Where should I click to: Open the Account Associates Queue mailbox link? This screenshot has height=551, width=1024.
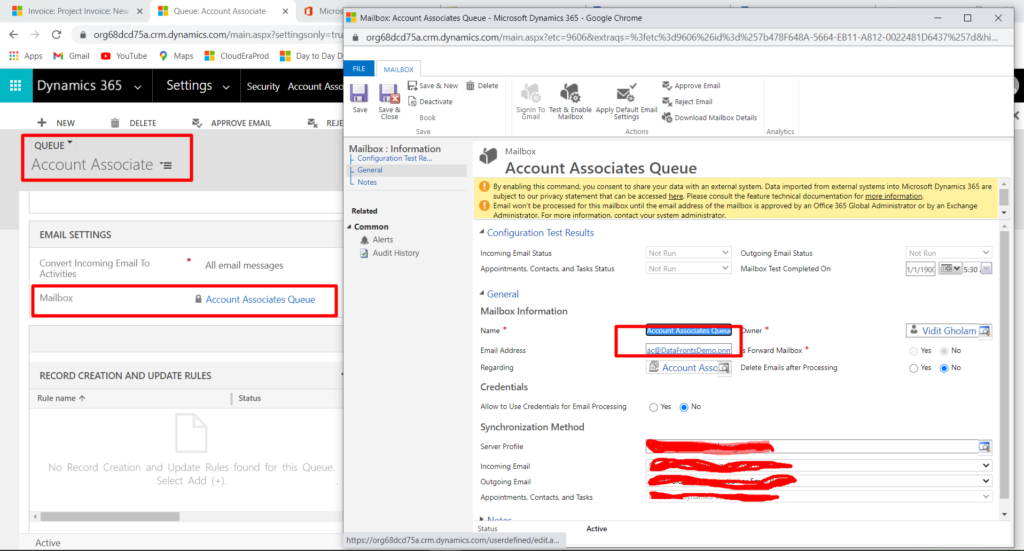(260, 299)
